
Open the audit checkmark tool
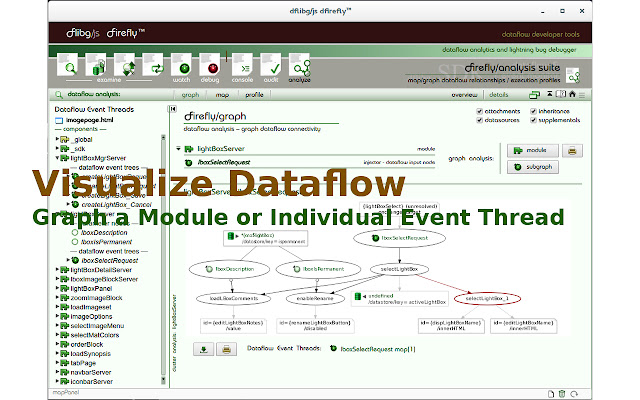coord(271,65)
